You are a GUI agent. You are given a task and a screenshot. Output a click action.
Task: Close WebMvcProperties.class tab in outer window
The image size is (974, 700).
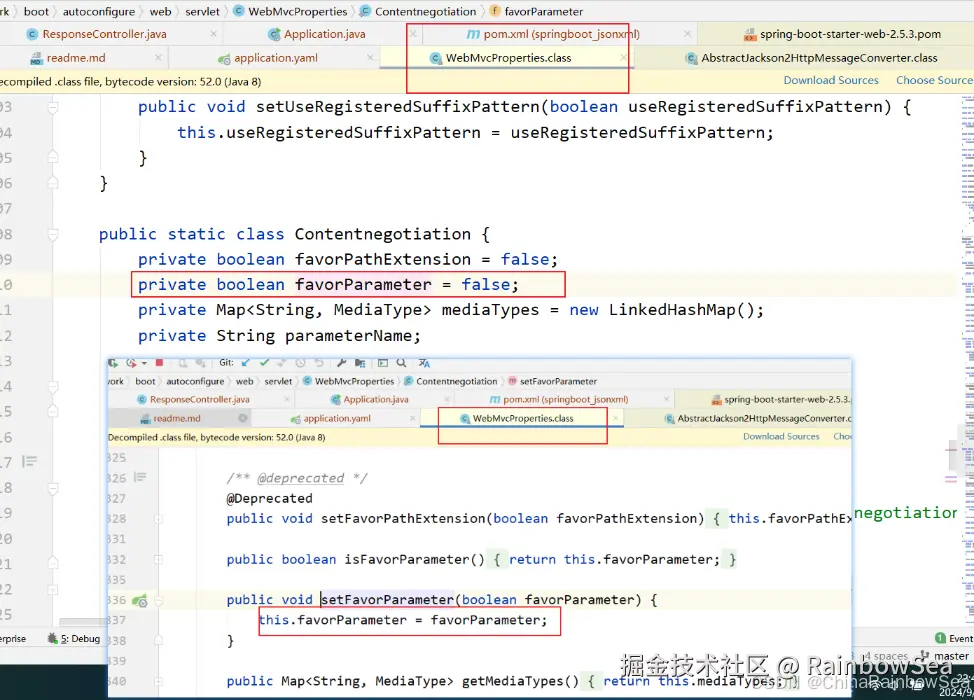pos(623,58)
